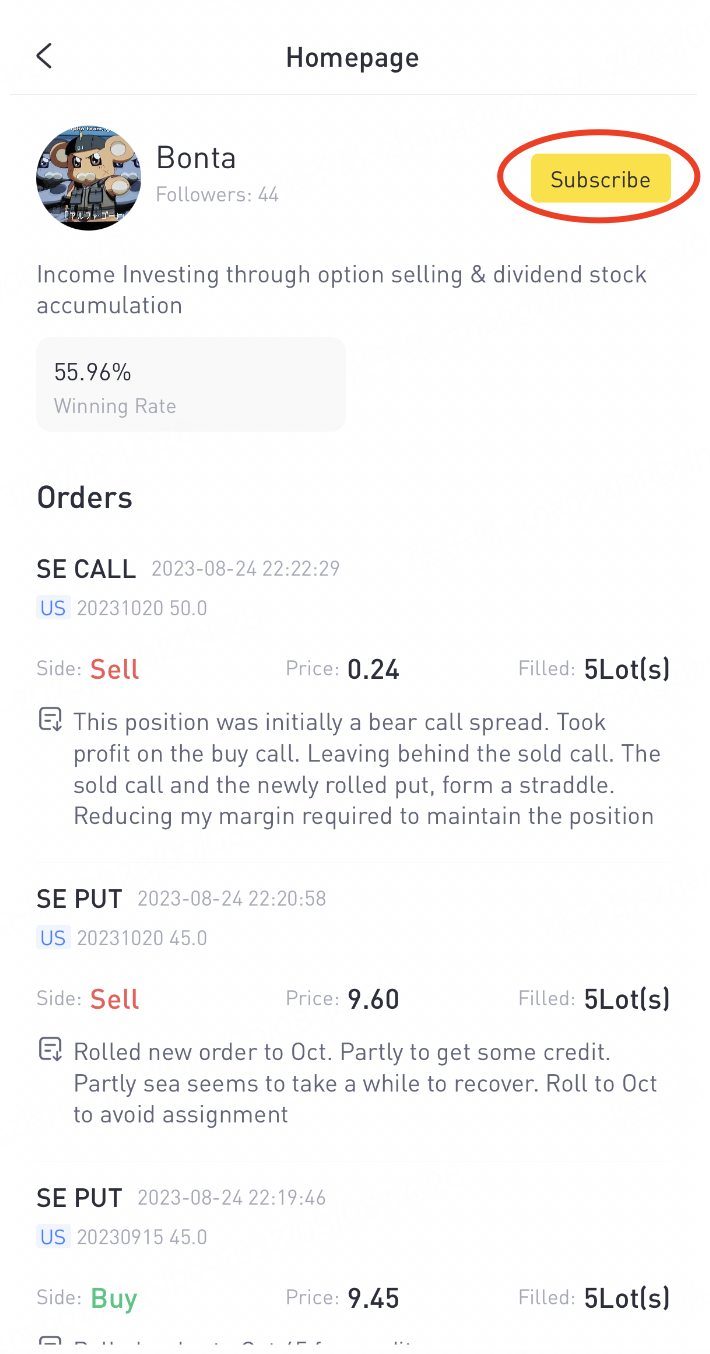Tap the US badge on 20231020 45.0 put
The image size is (710, 1354).
[53, 938]
